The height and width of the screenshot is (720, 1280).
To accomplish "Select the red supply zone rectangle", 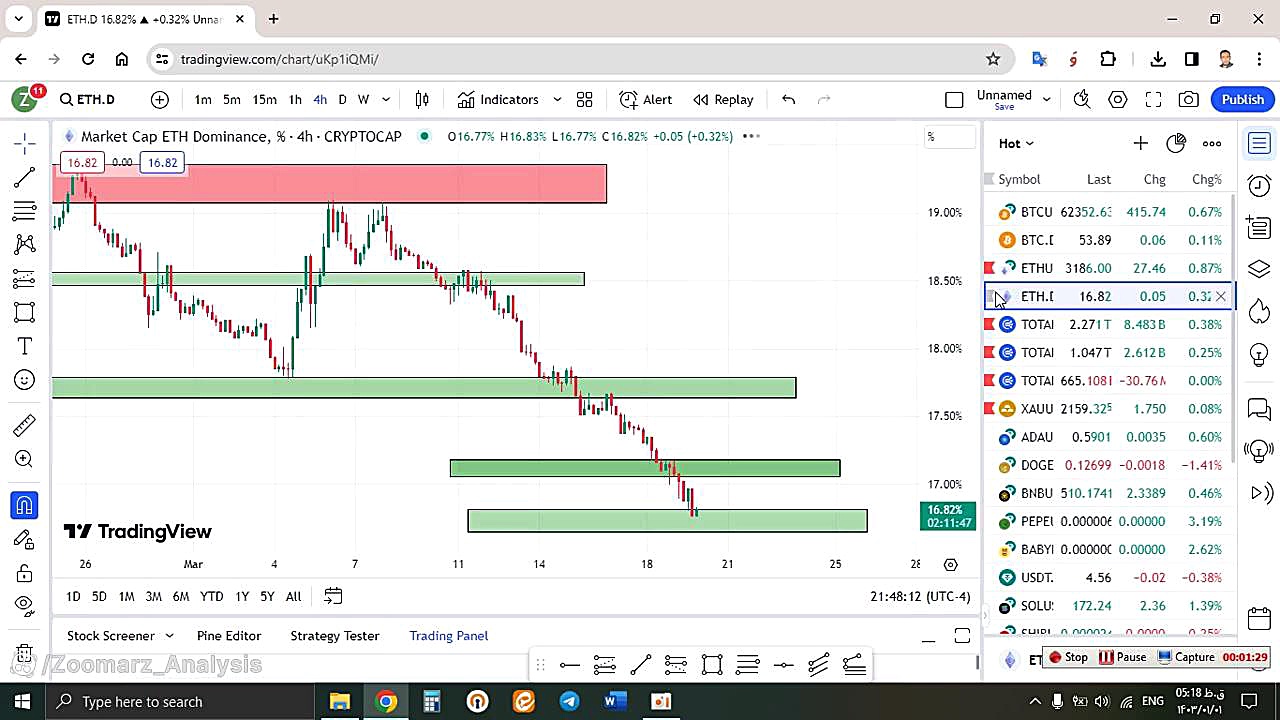I will tap(330, 184).
